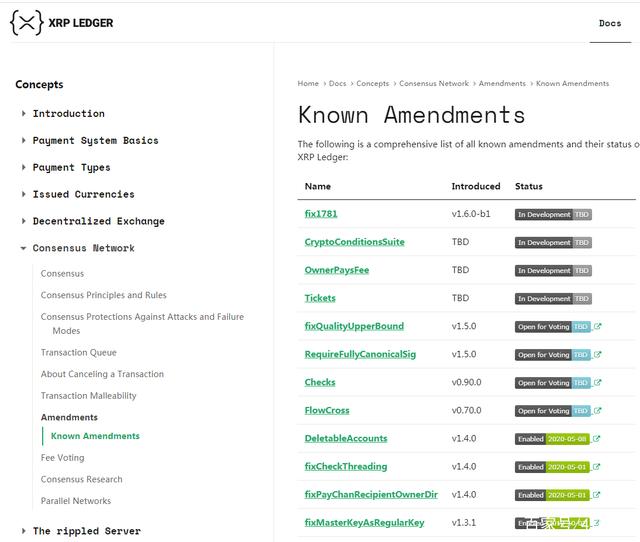Open Consensus Protections Against Attacks page

(x=142, y=324)
